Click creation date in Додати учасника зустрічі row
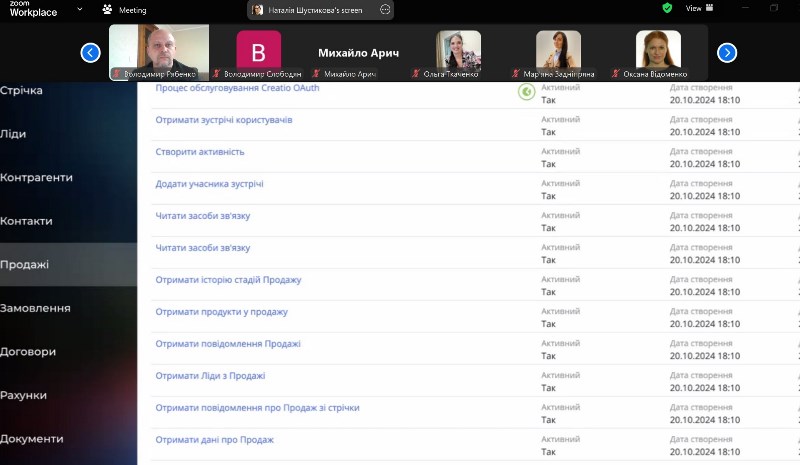The image size is (800, 465). point(705,196)
